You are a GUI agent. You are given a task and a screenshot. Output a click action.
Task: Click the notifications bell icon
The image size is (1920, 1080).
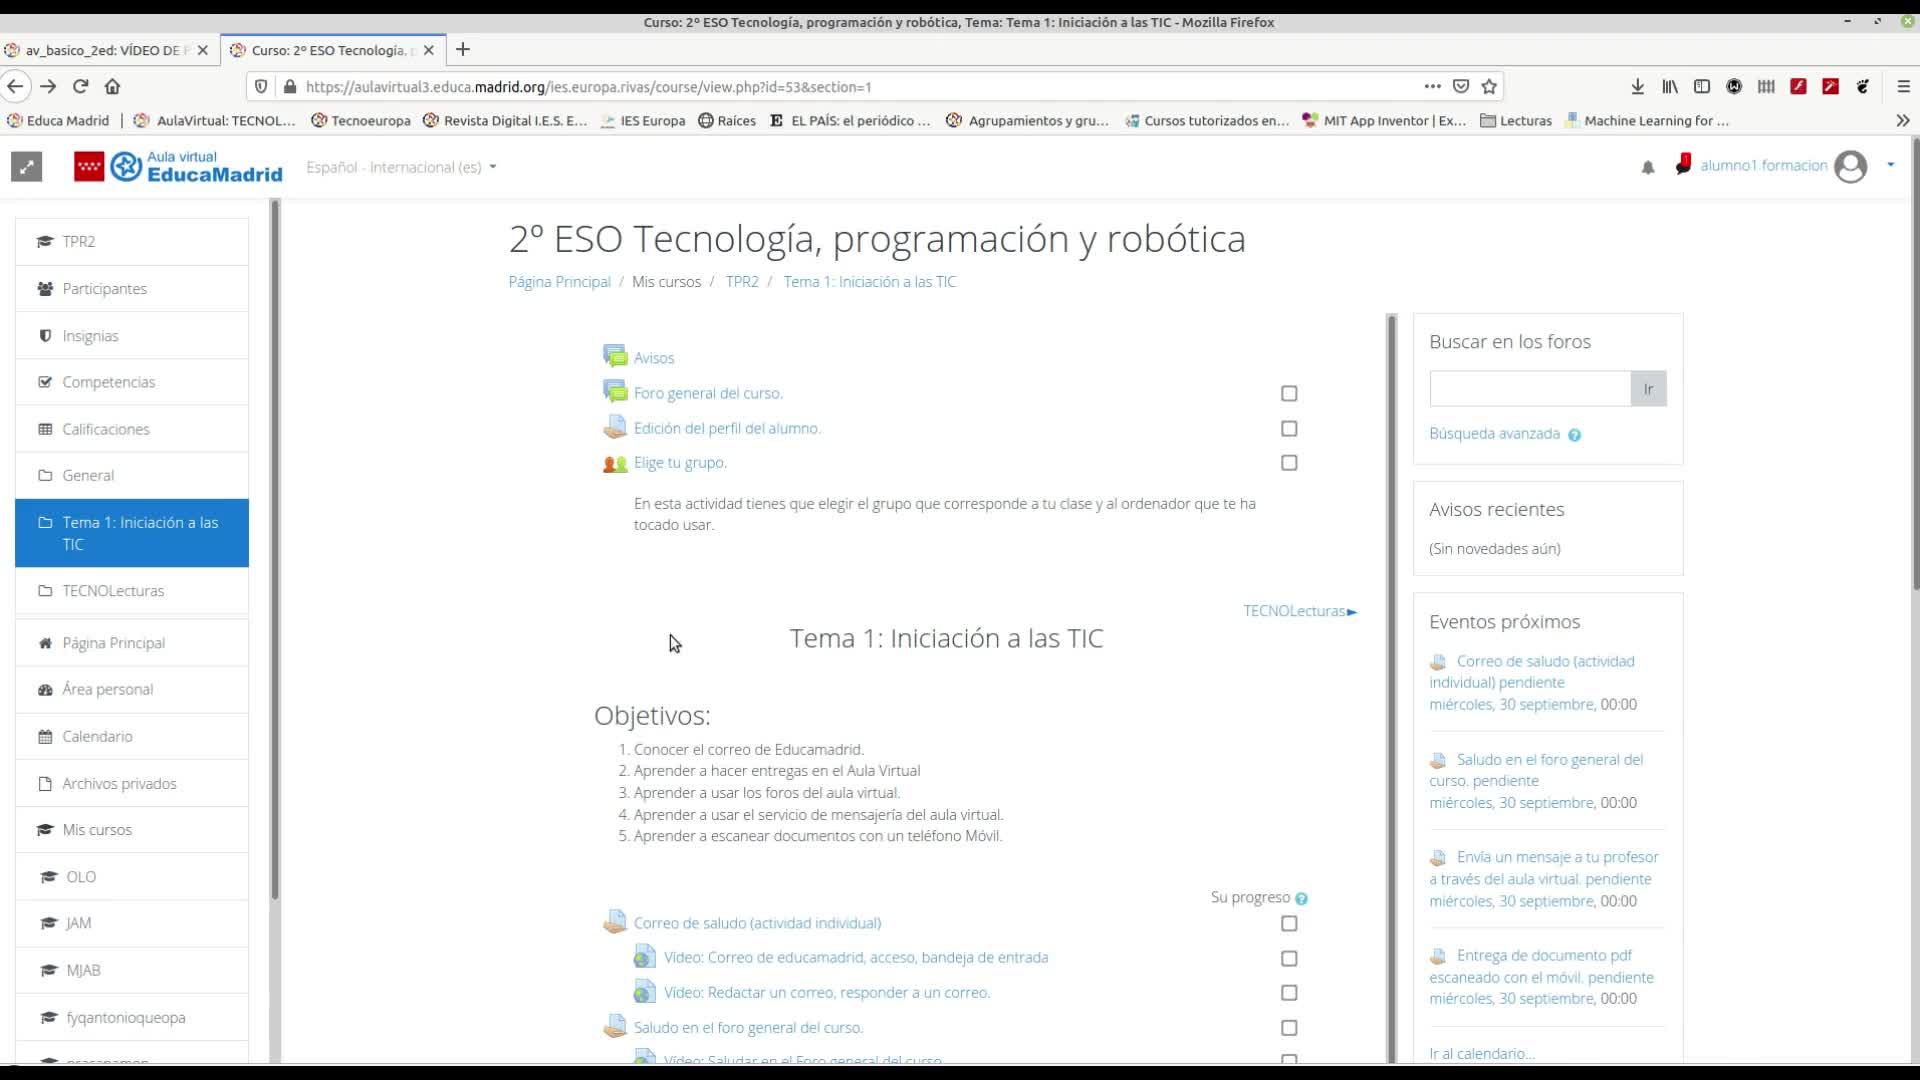(x=1648, y=167)
